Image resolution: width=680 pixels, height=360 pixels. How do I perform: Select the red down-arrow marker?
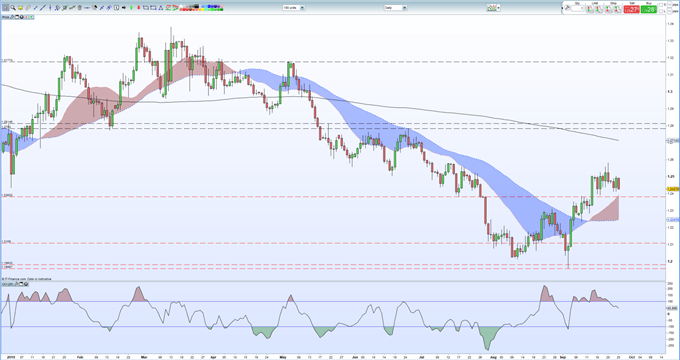click(138, 7)
